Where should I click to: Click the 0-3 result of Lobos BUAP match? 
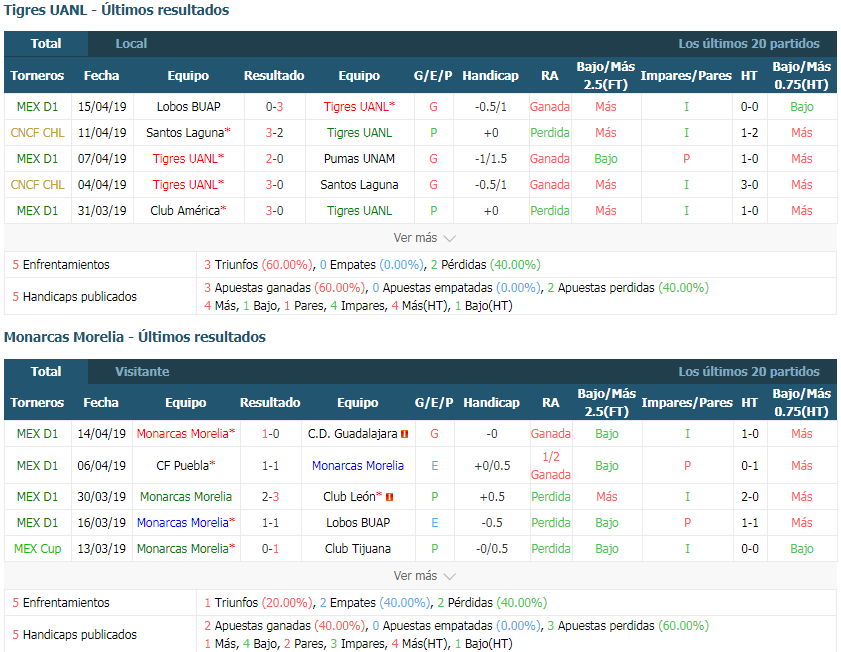coord(274,107)
